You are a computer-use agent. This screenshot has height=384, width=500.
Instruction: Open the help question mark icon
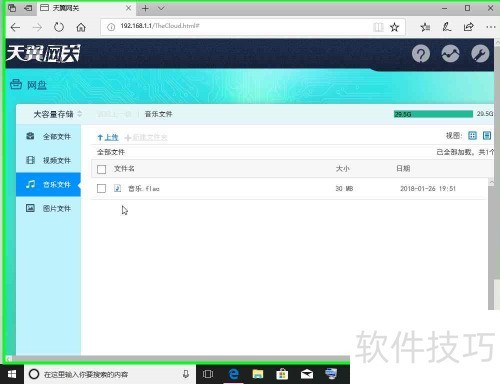click(421, 54)
